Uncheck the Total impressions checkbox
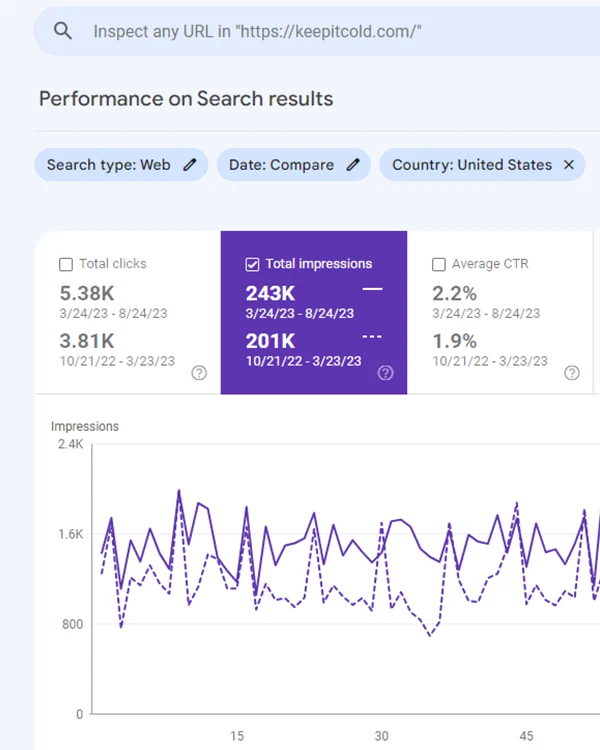Screen dimensions: 600x750 click(252, 264)
